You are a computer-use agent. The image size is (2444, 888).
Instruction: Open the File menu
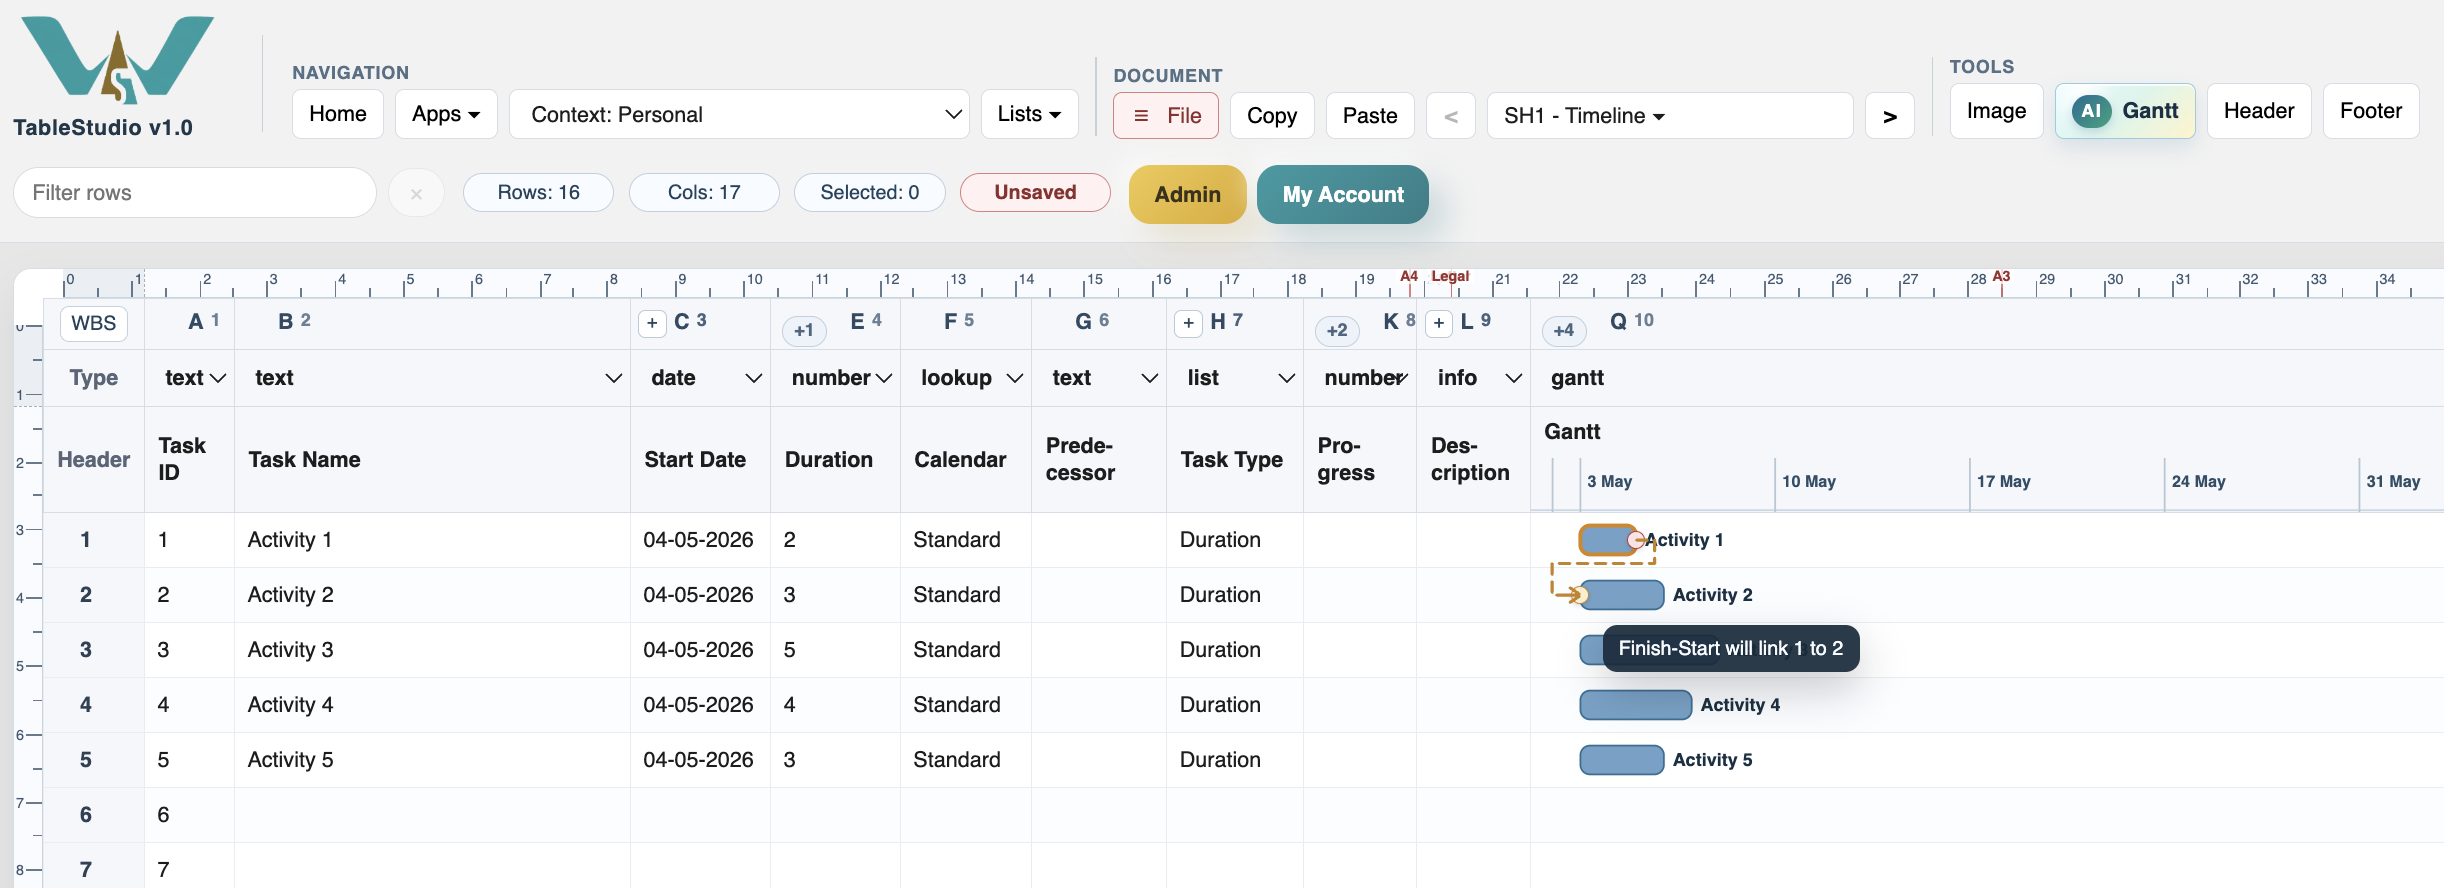click(1166, 116)
